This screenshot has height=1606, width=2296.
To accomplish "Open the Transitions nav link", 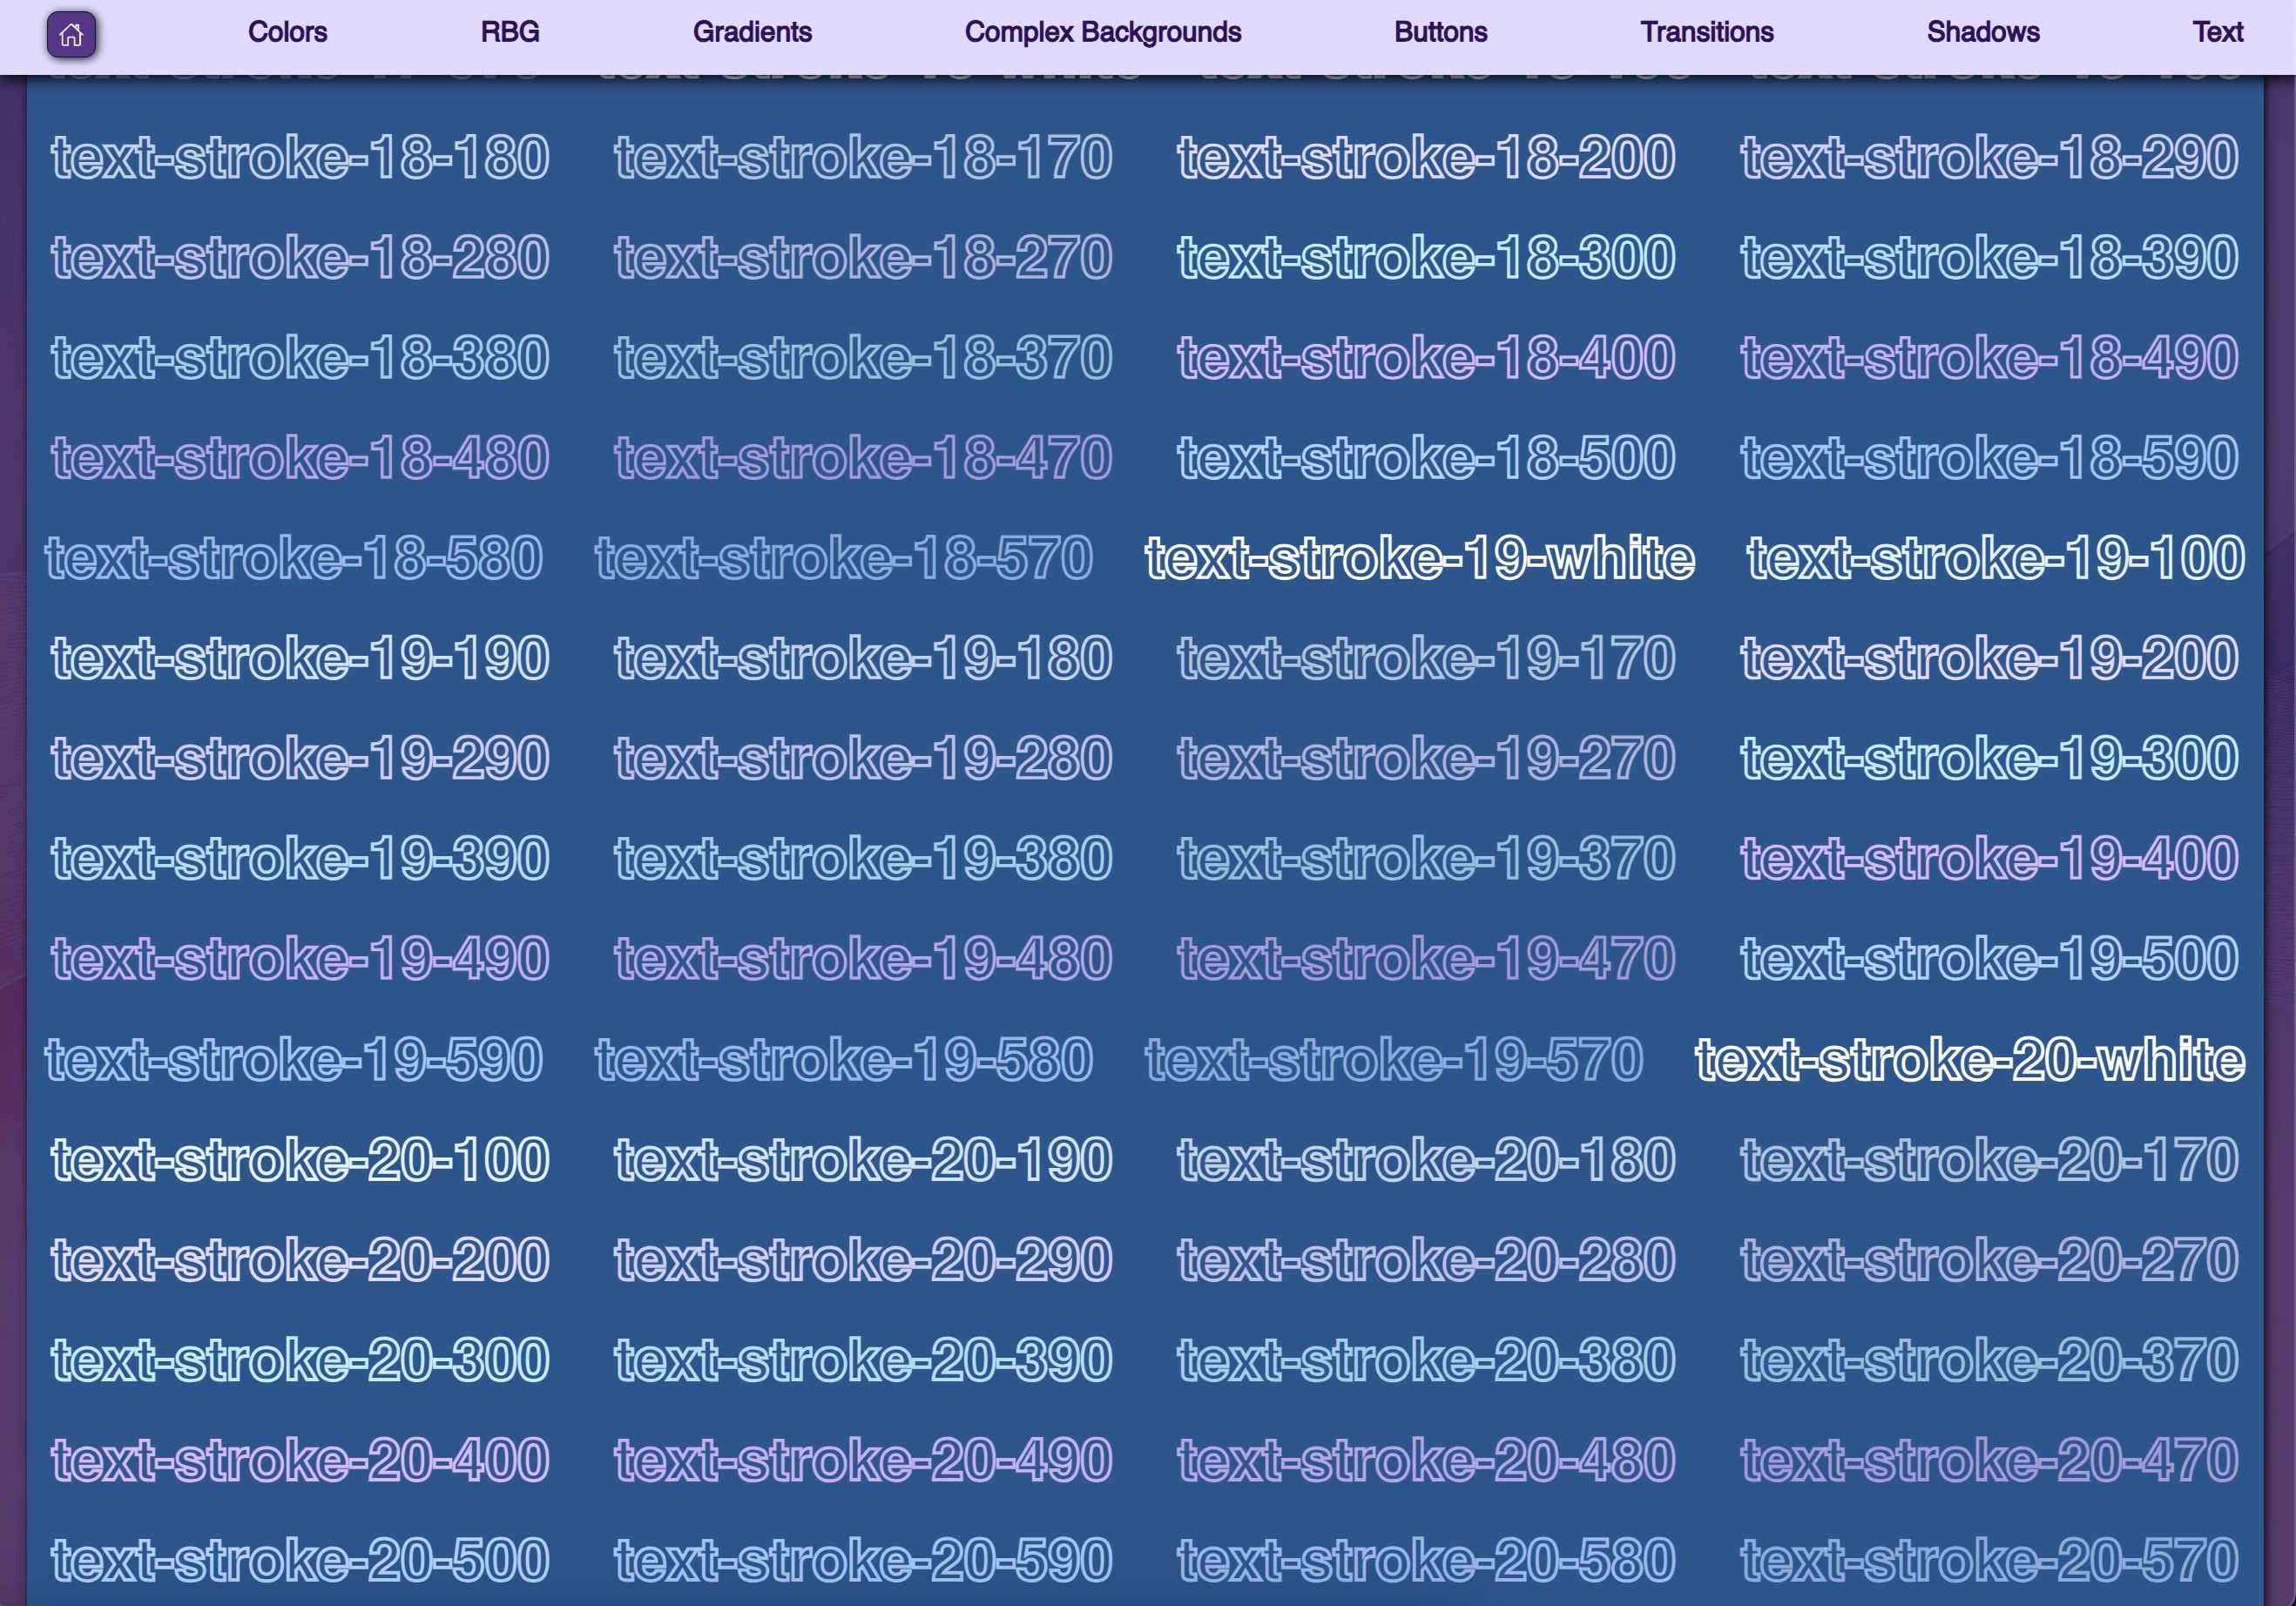I will tap(1706, 32).
